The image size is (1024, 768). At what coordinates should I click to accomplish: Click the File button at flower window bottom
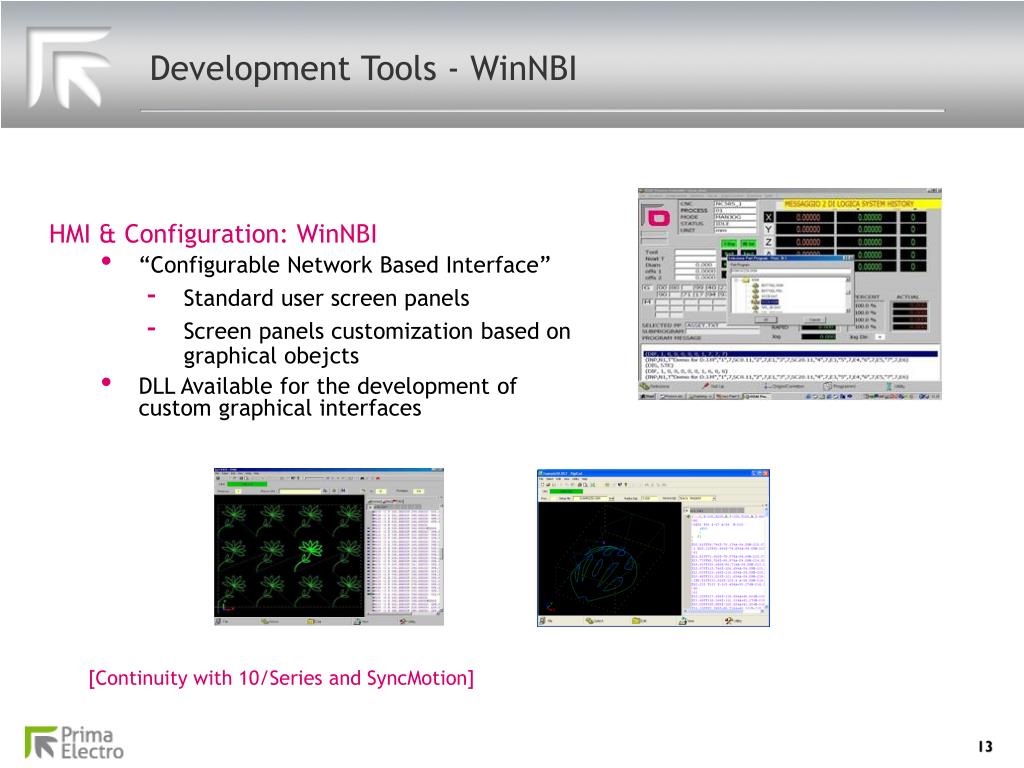click(x=222, y=622)
